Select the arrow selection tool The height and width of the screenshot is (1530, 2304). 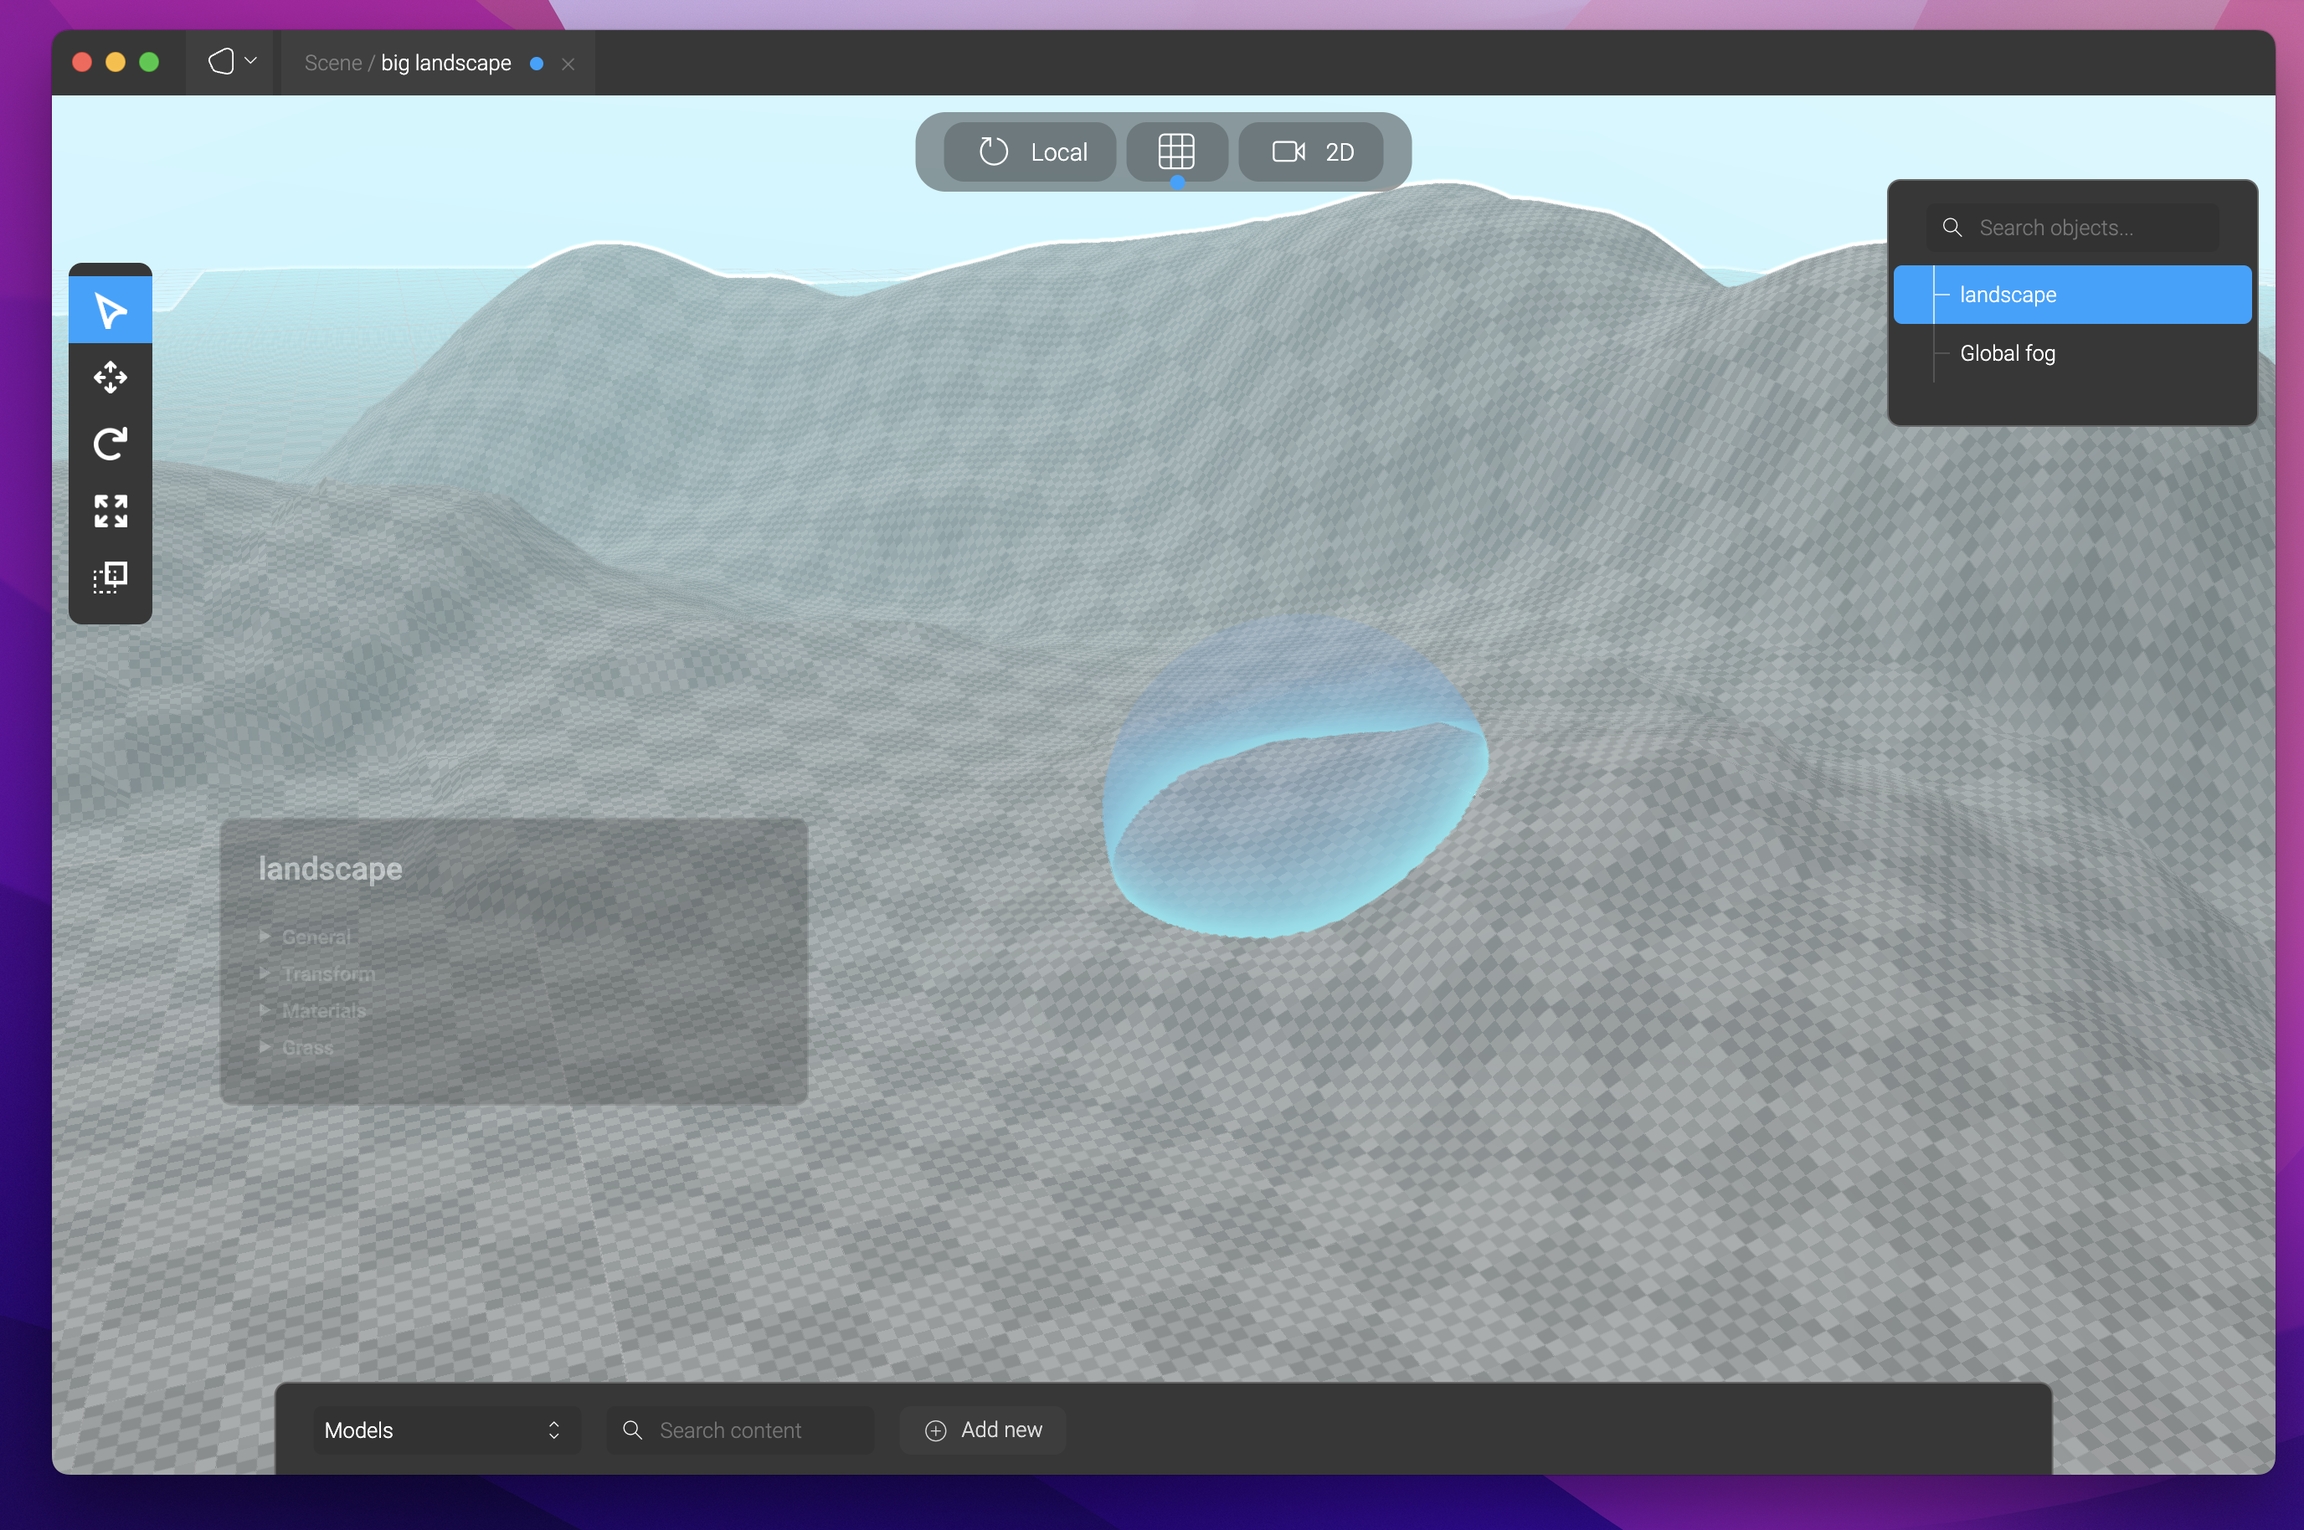pyautogui.click(x=110, y=310)
